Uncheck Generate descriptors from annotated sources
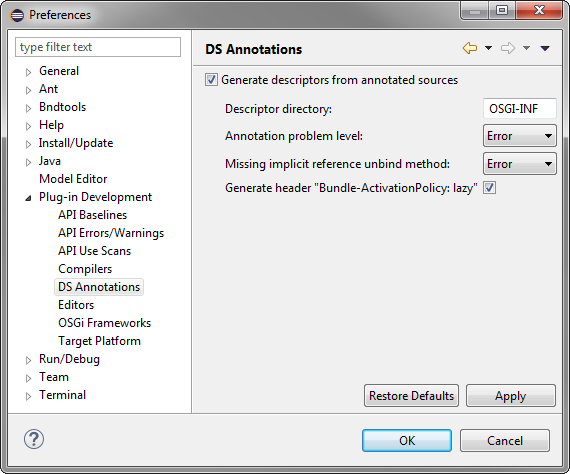The height and width of the screenshot is (474, 570). coord(211,80)
